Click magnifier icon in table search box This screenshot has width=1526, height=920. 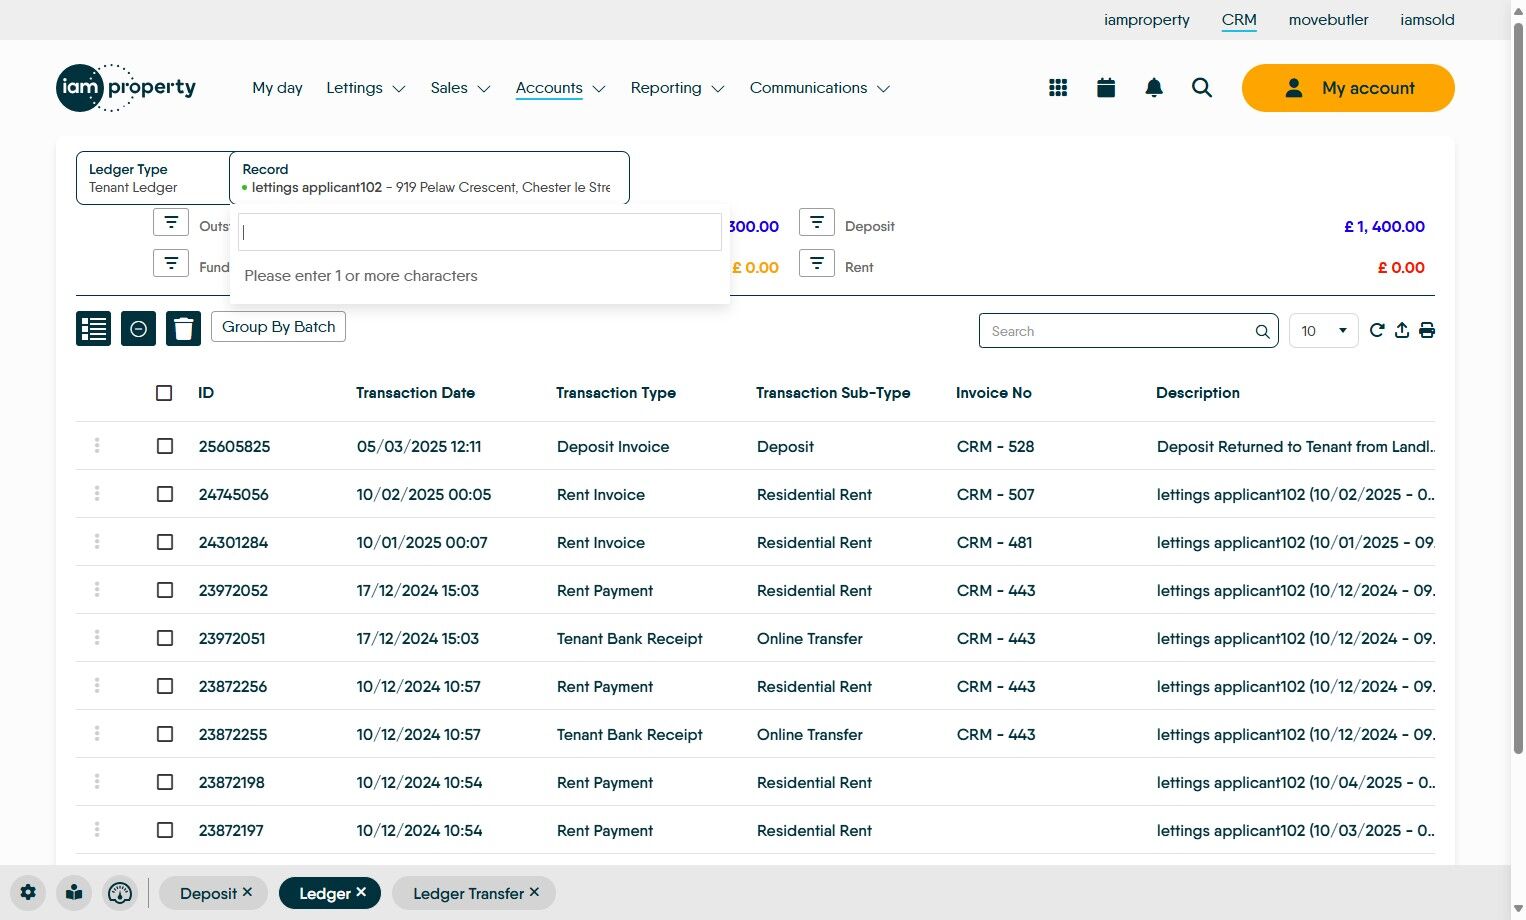point(1262,332)
